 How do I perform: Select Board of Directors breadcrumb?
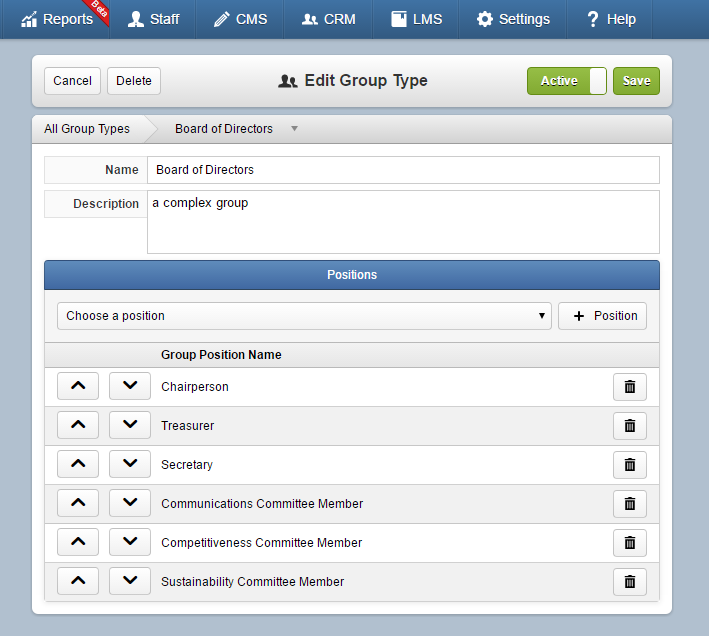point(224,129)
